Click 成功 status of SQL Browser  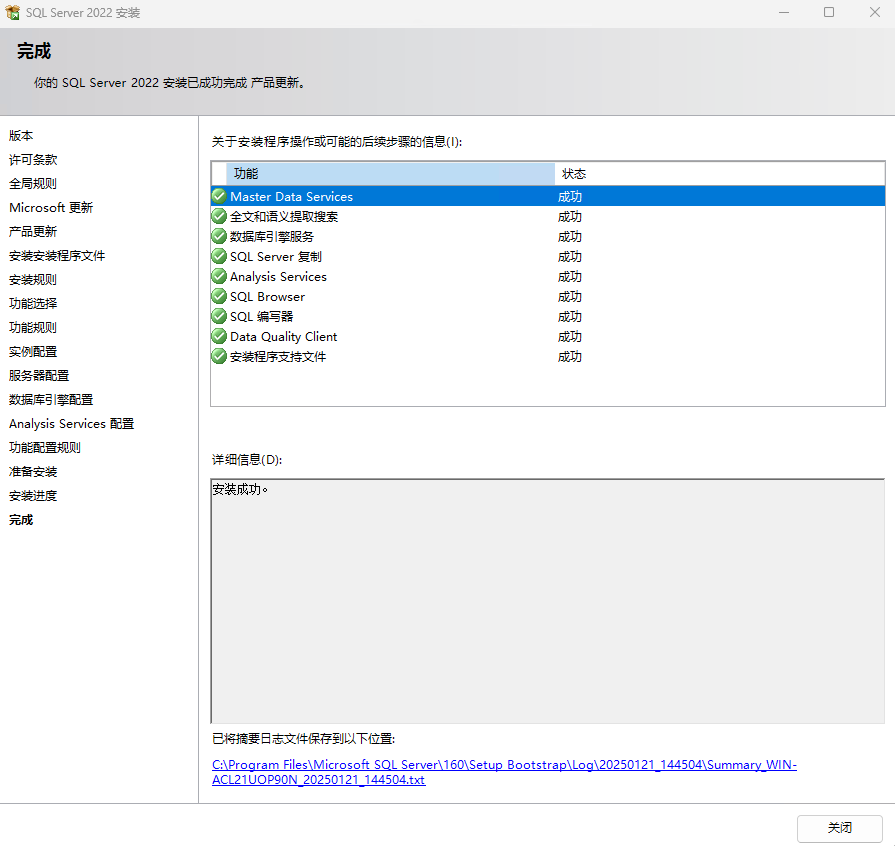570,296
